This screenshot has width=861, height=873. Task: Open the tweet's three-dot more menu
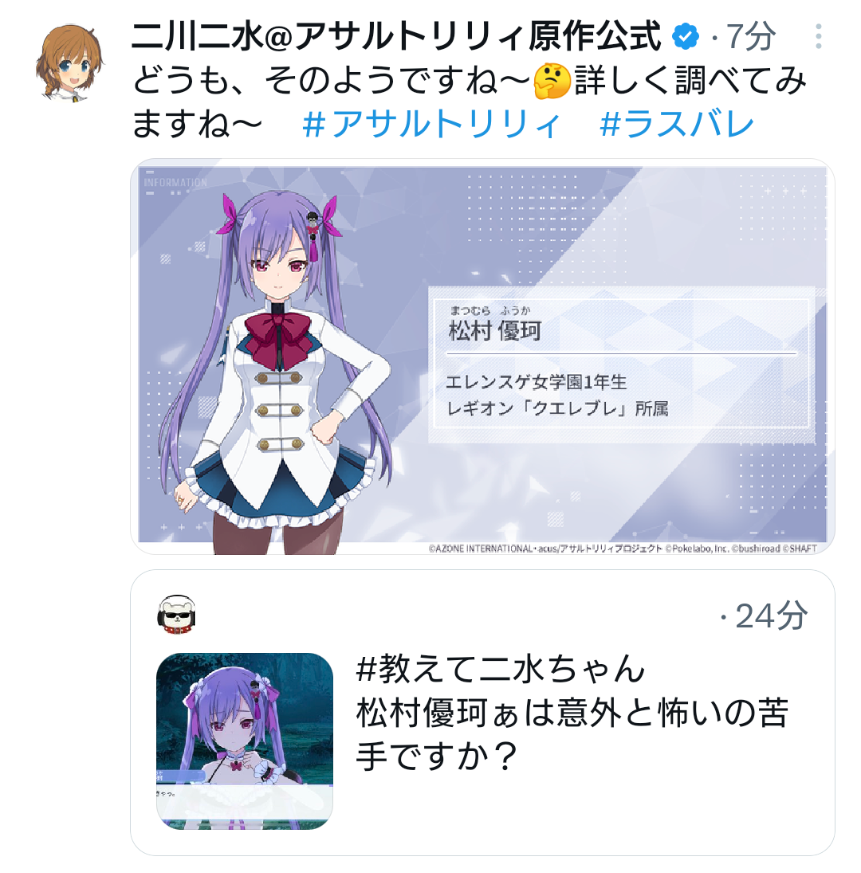tap(818, 37)
